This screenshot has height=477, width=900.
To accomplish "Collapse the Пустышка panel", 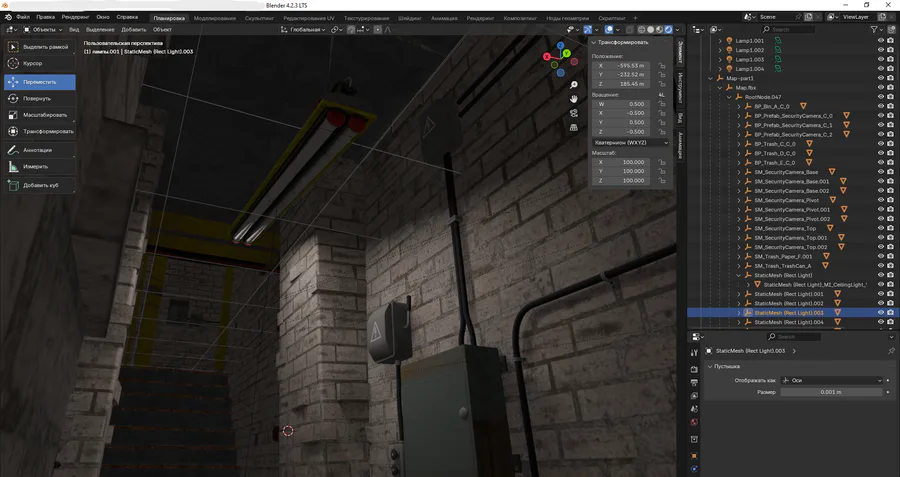I will pyautogui.click(x=710, y=366).
